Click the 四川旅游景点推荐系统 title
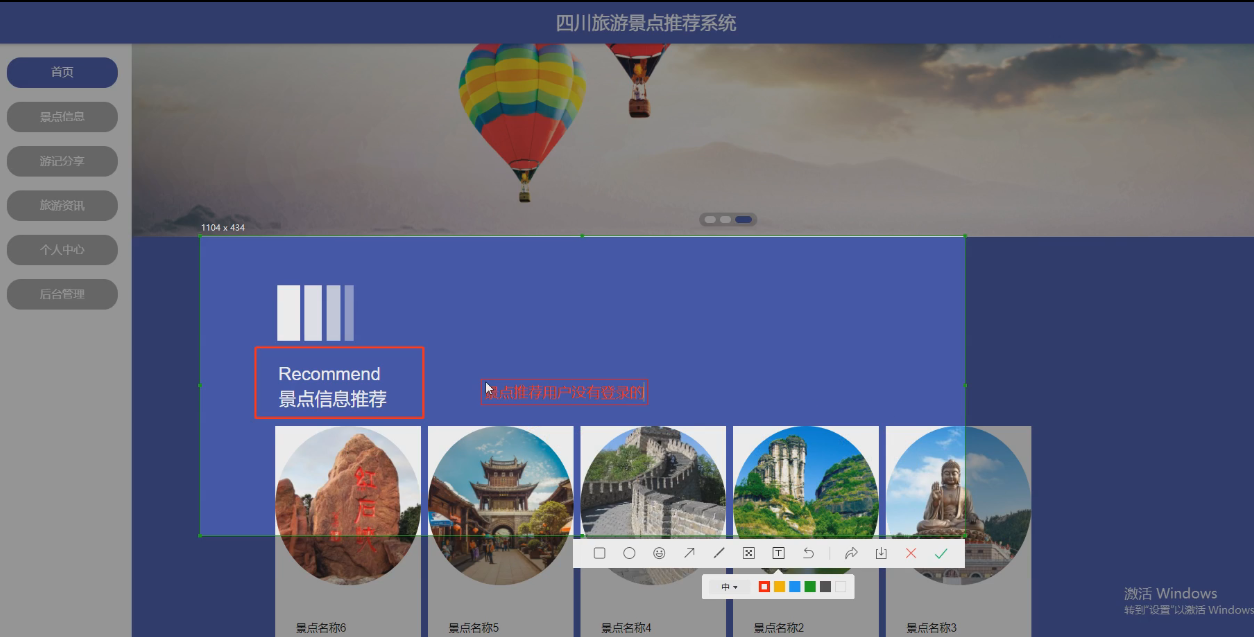This screenshot has height=637, width=1254. [646, 23]
